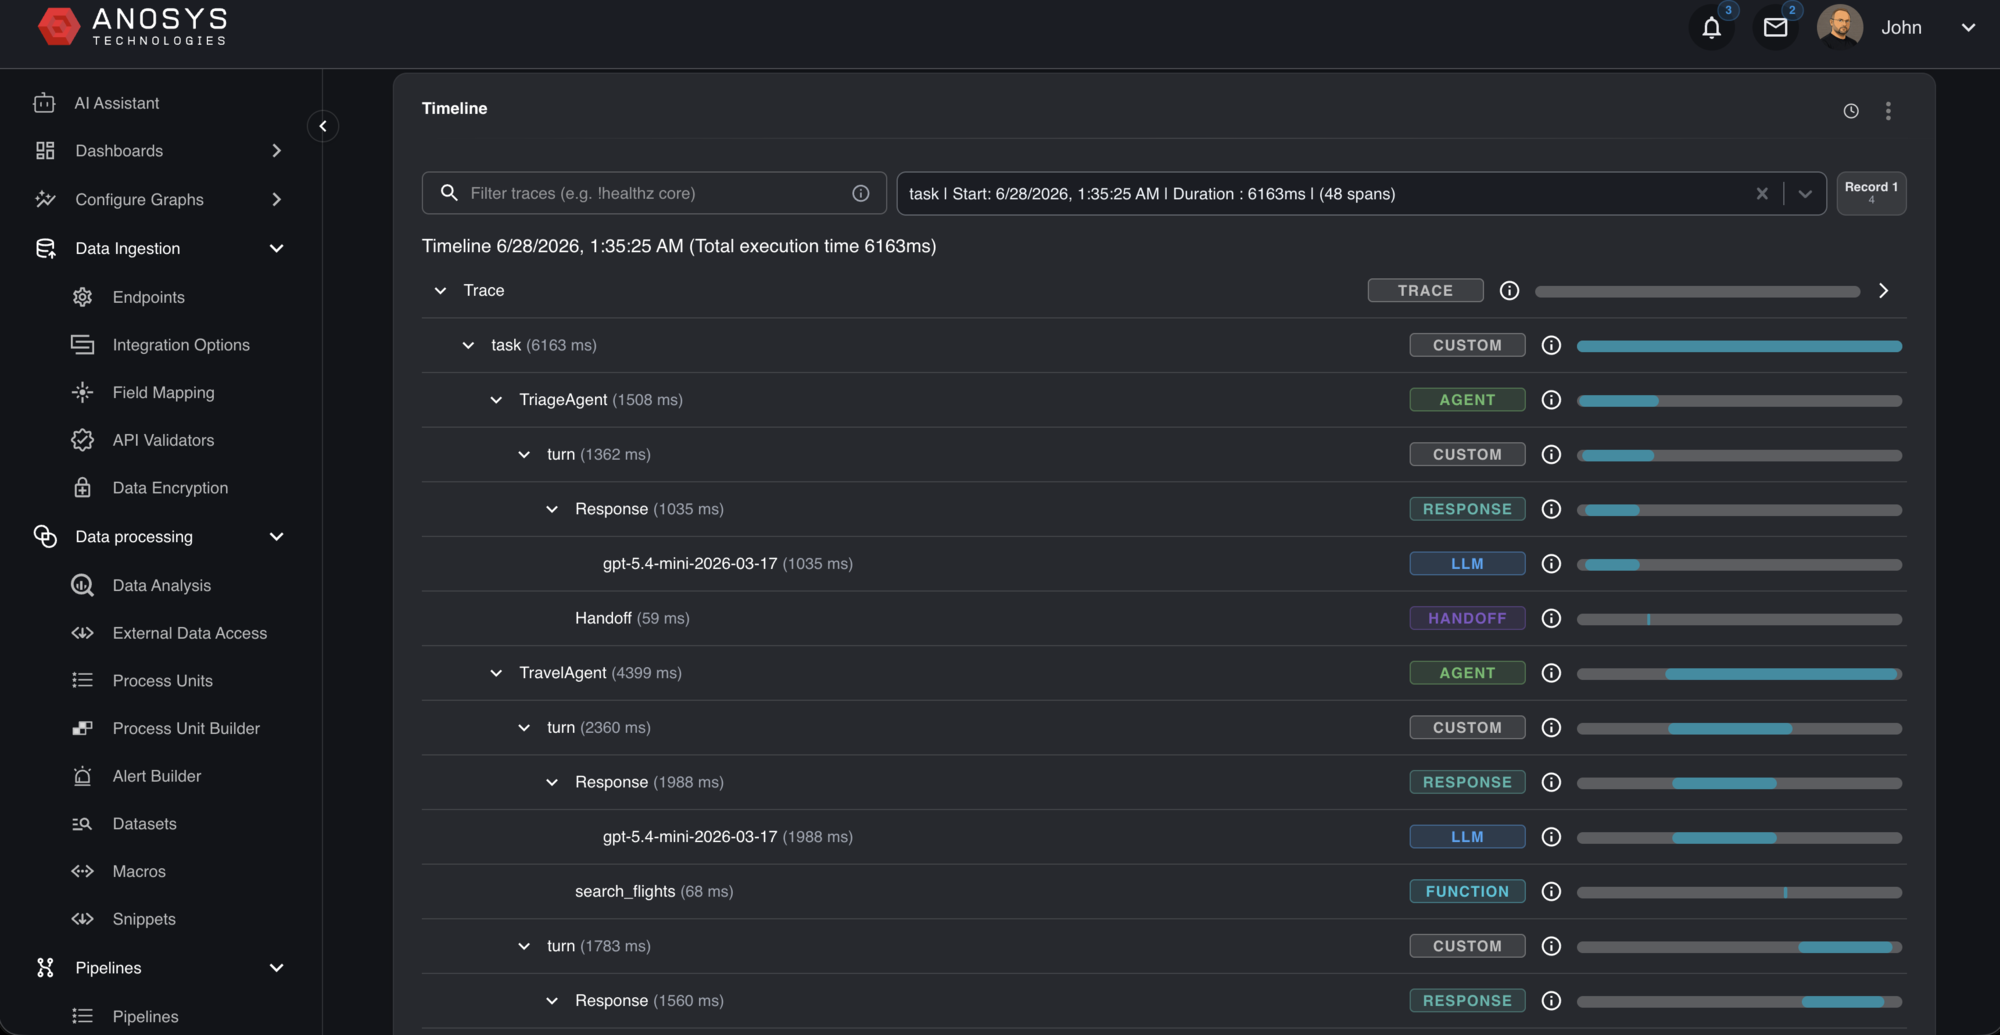
Task: Expand the John user menu arrow
Action: coord(1968,28)
